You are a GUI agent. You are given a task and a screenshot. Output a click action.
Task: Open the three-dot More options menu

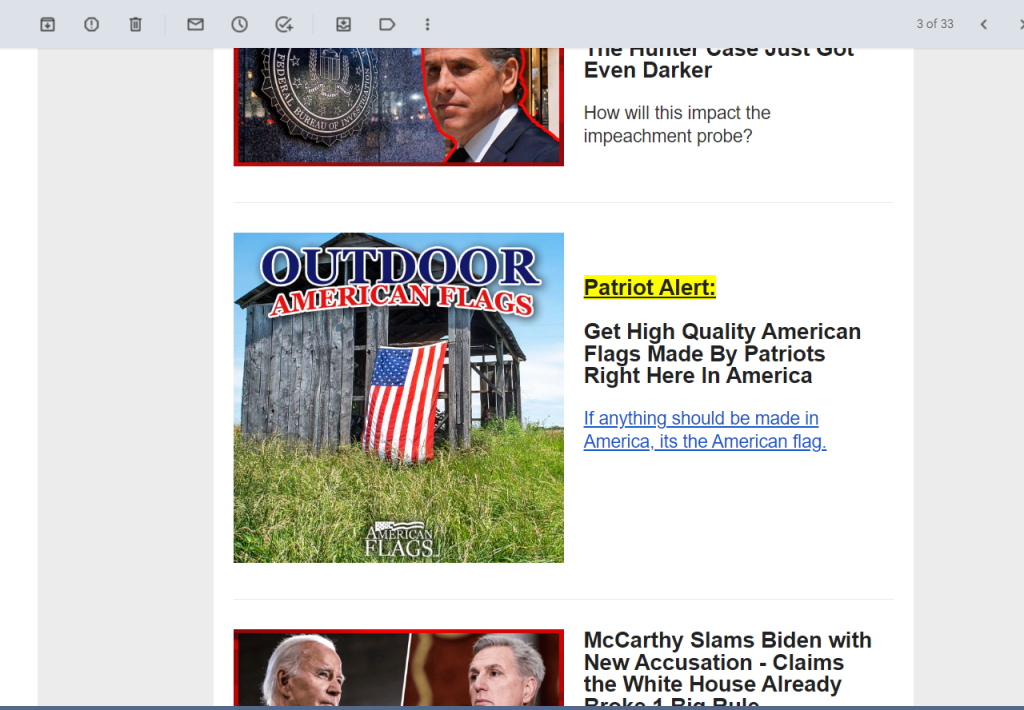pyautogui.click(x=427, y=25)
